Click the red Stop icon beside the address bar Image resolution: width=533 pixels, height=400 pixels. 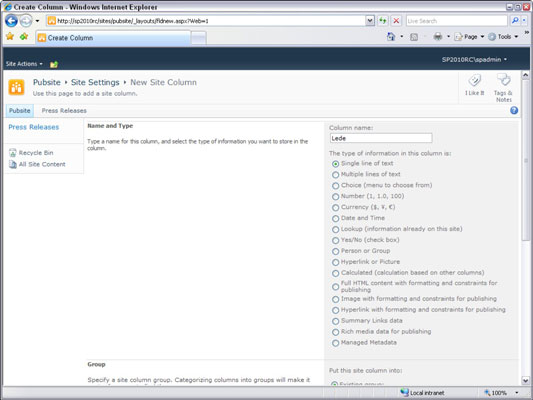(x=396, y=21)
